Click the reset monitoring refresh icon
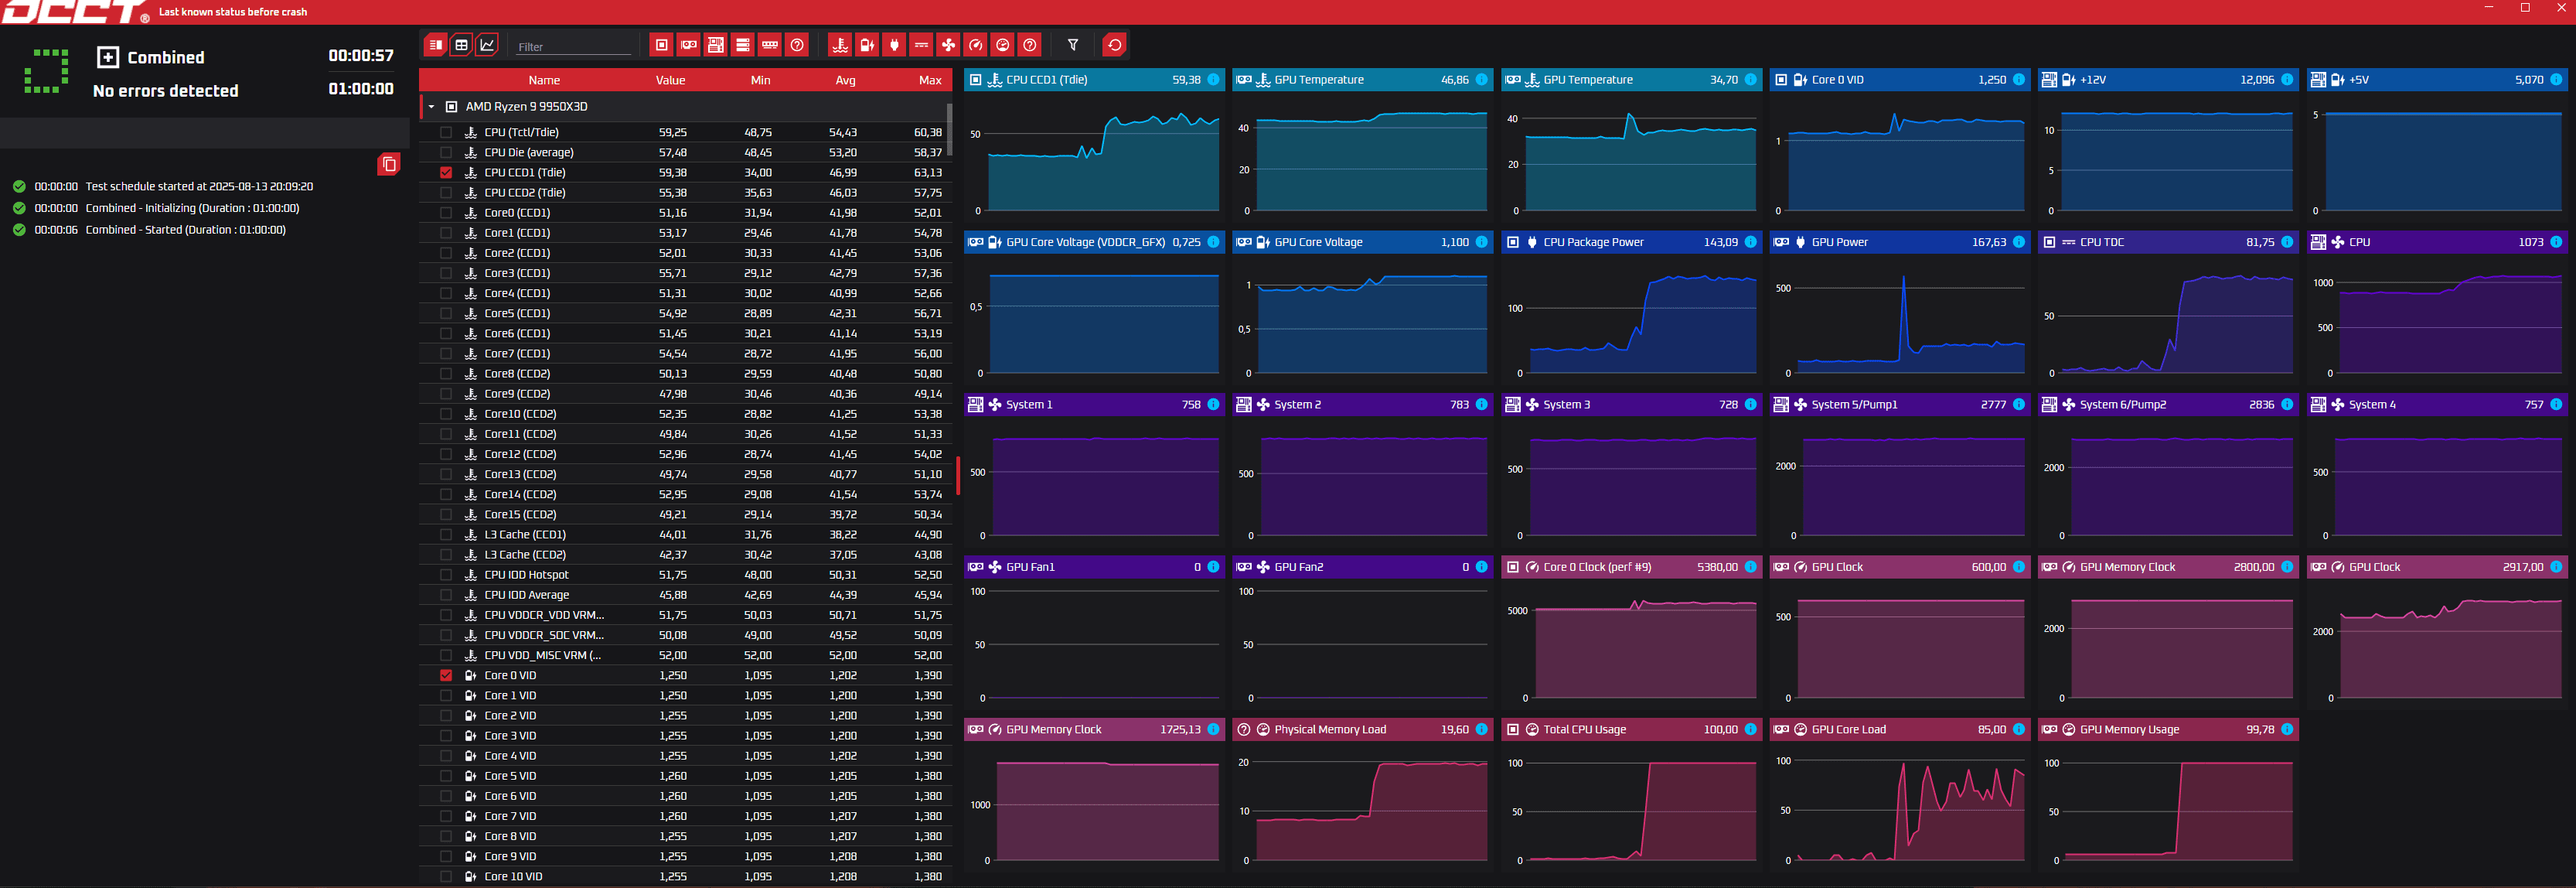2576x888 pixels. pos(1114,45)
